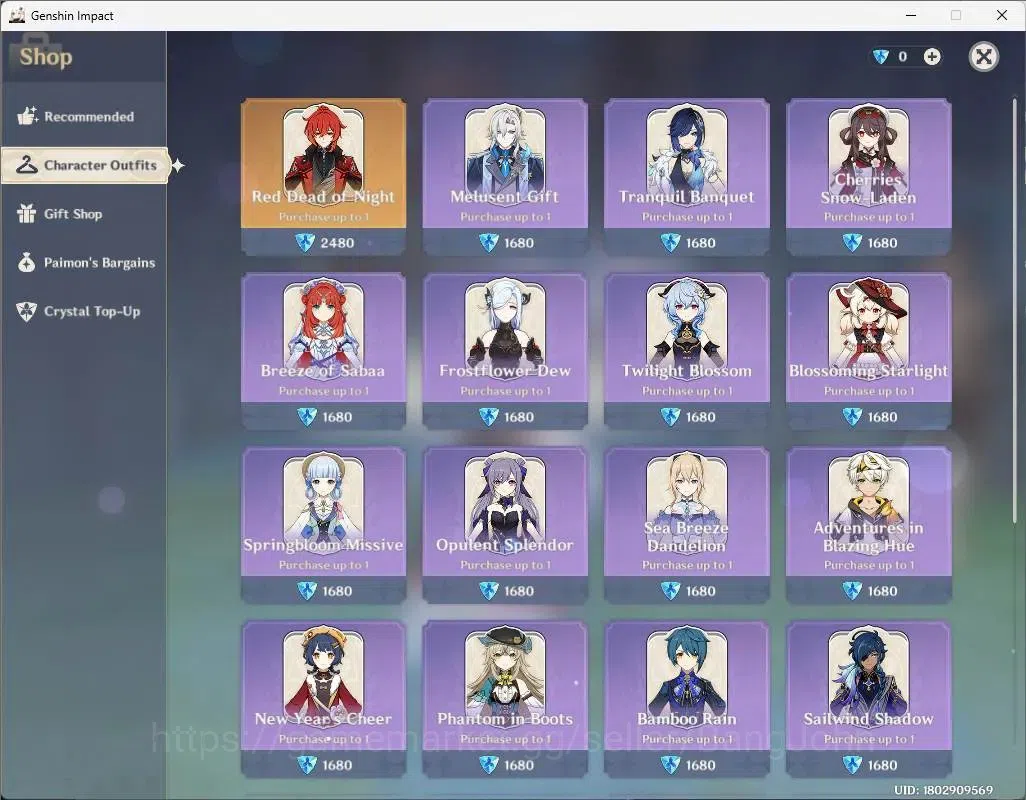This screenshot has height=800, width=1026.
Task: Select the Cherries Snow-Laden outfit card
Action: click(868, 177)
